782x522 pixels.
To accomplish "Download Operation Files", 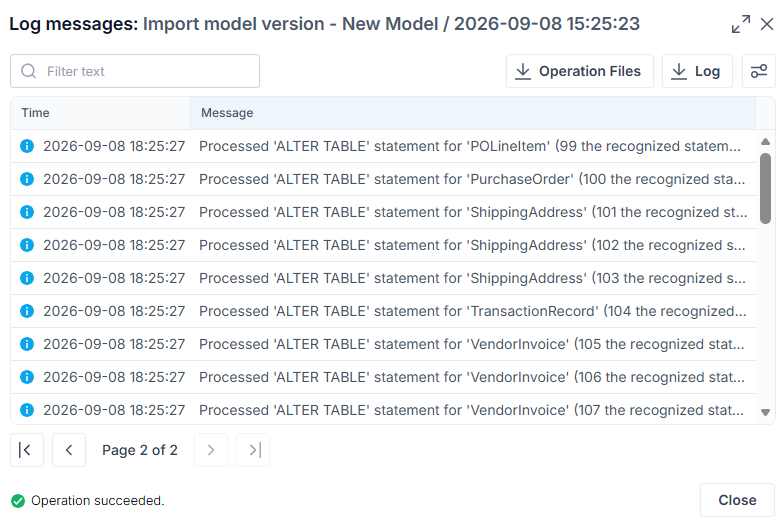I will (580, 71).
